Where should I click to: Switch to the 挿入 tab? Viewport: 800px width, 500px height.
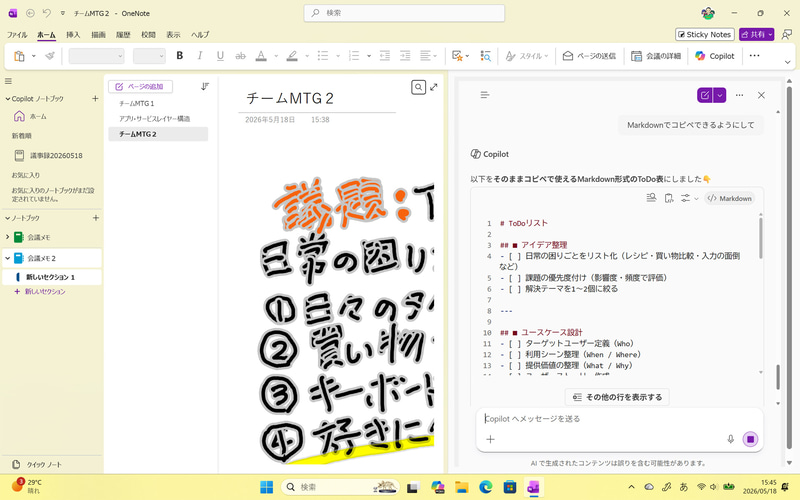[73, 35]
